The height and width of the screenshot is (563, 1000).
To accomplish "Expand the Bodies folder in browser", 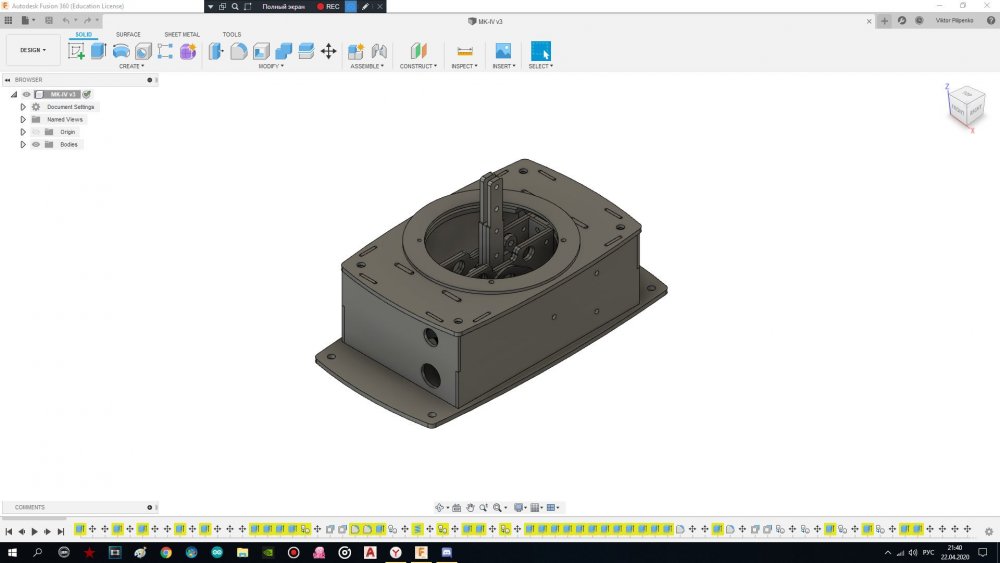I will [23, 144].
